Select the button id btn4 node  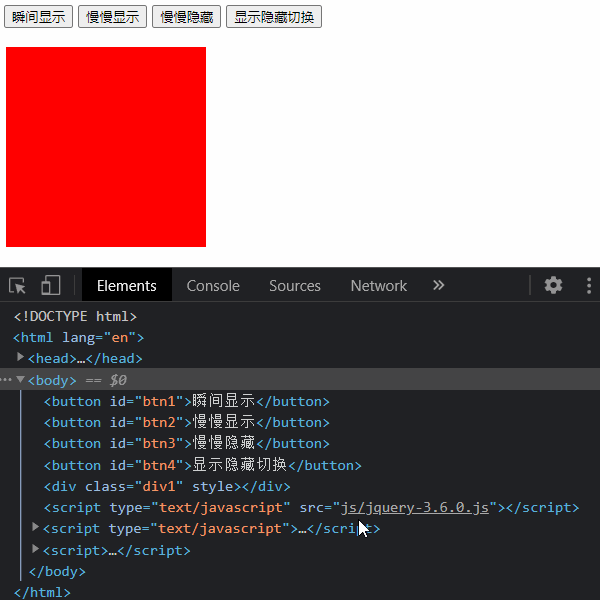pyautogui.click(x=202, y=465)
